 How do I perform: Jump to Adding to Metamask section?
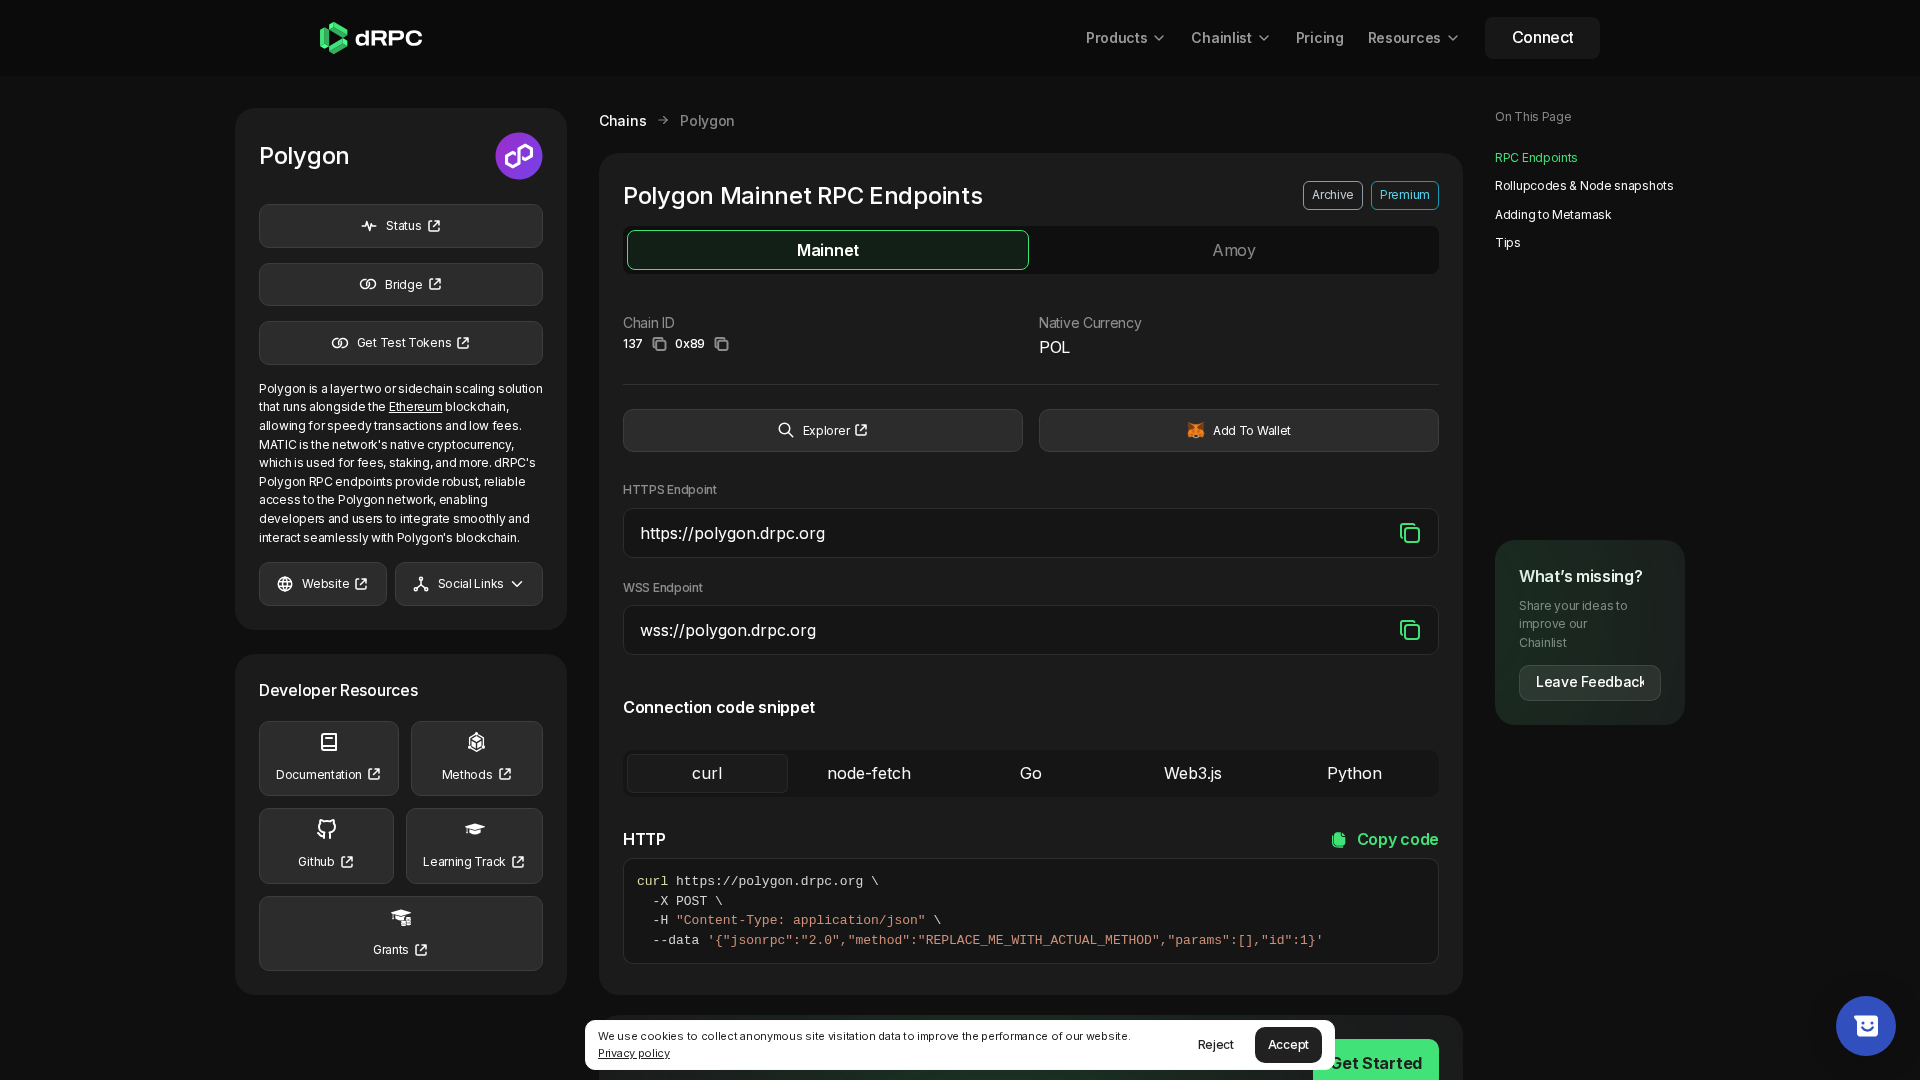[1553, 215]
